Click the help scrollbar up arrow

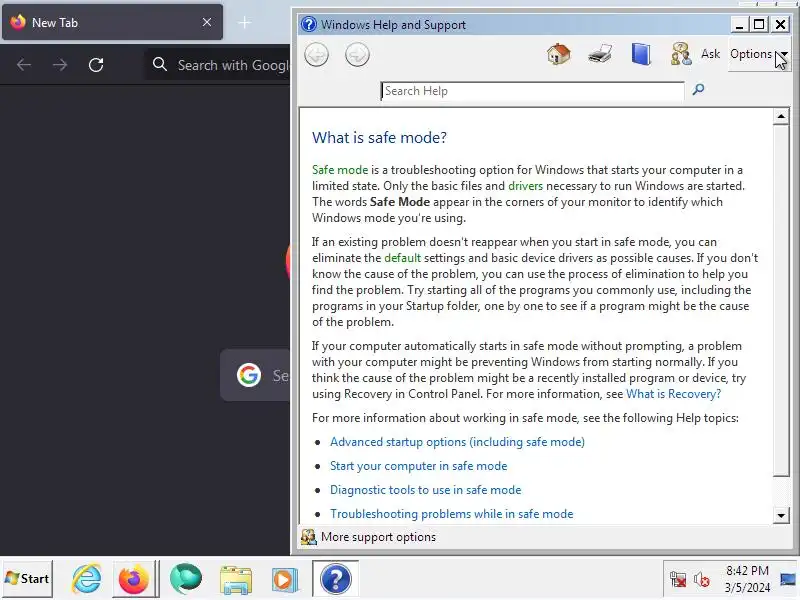coord(781,117)
